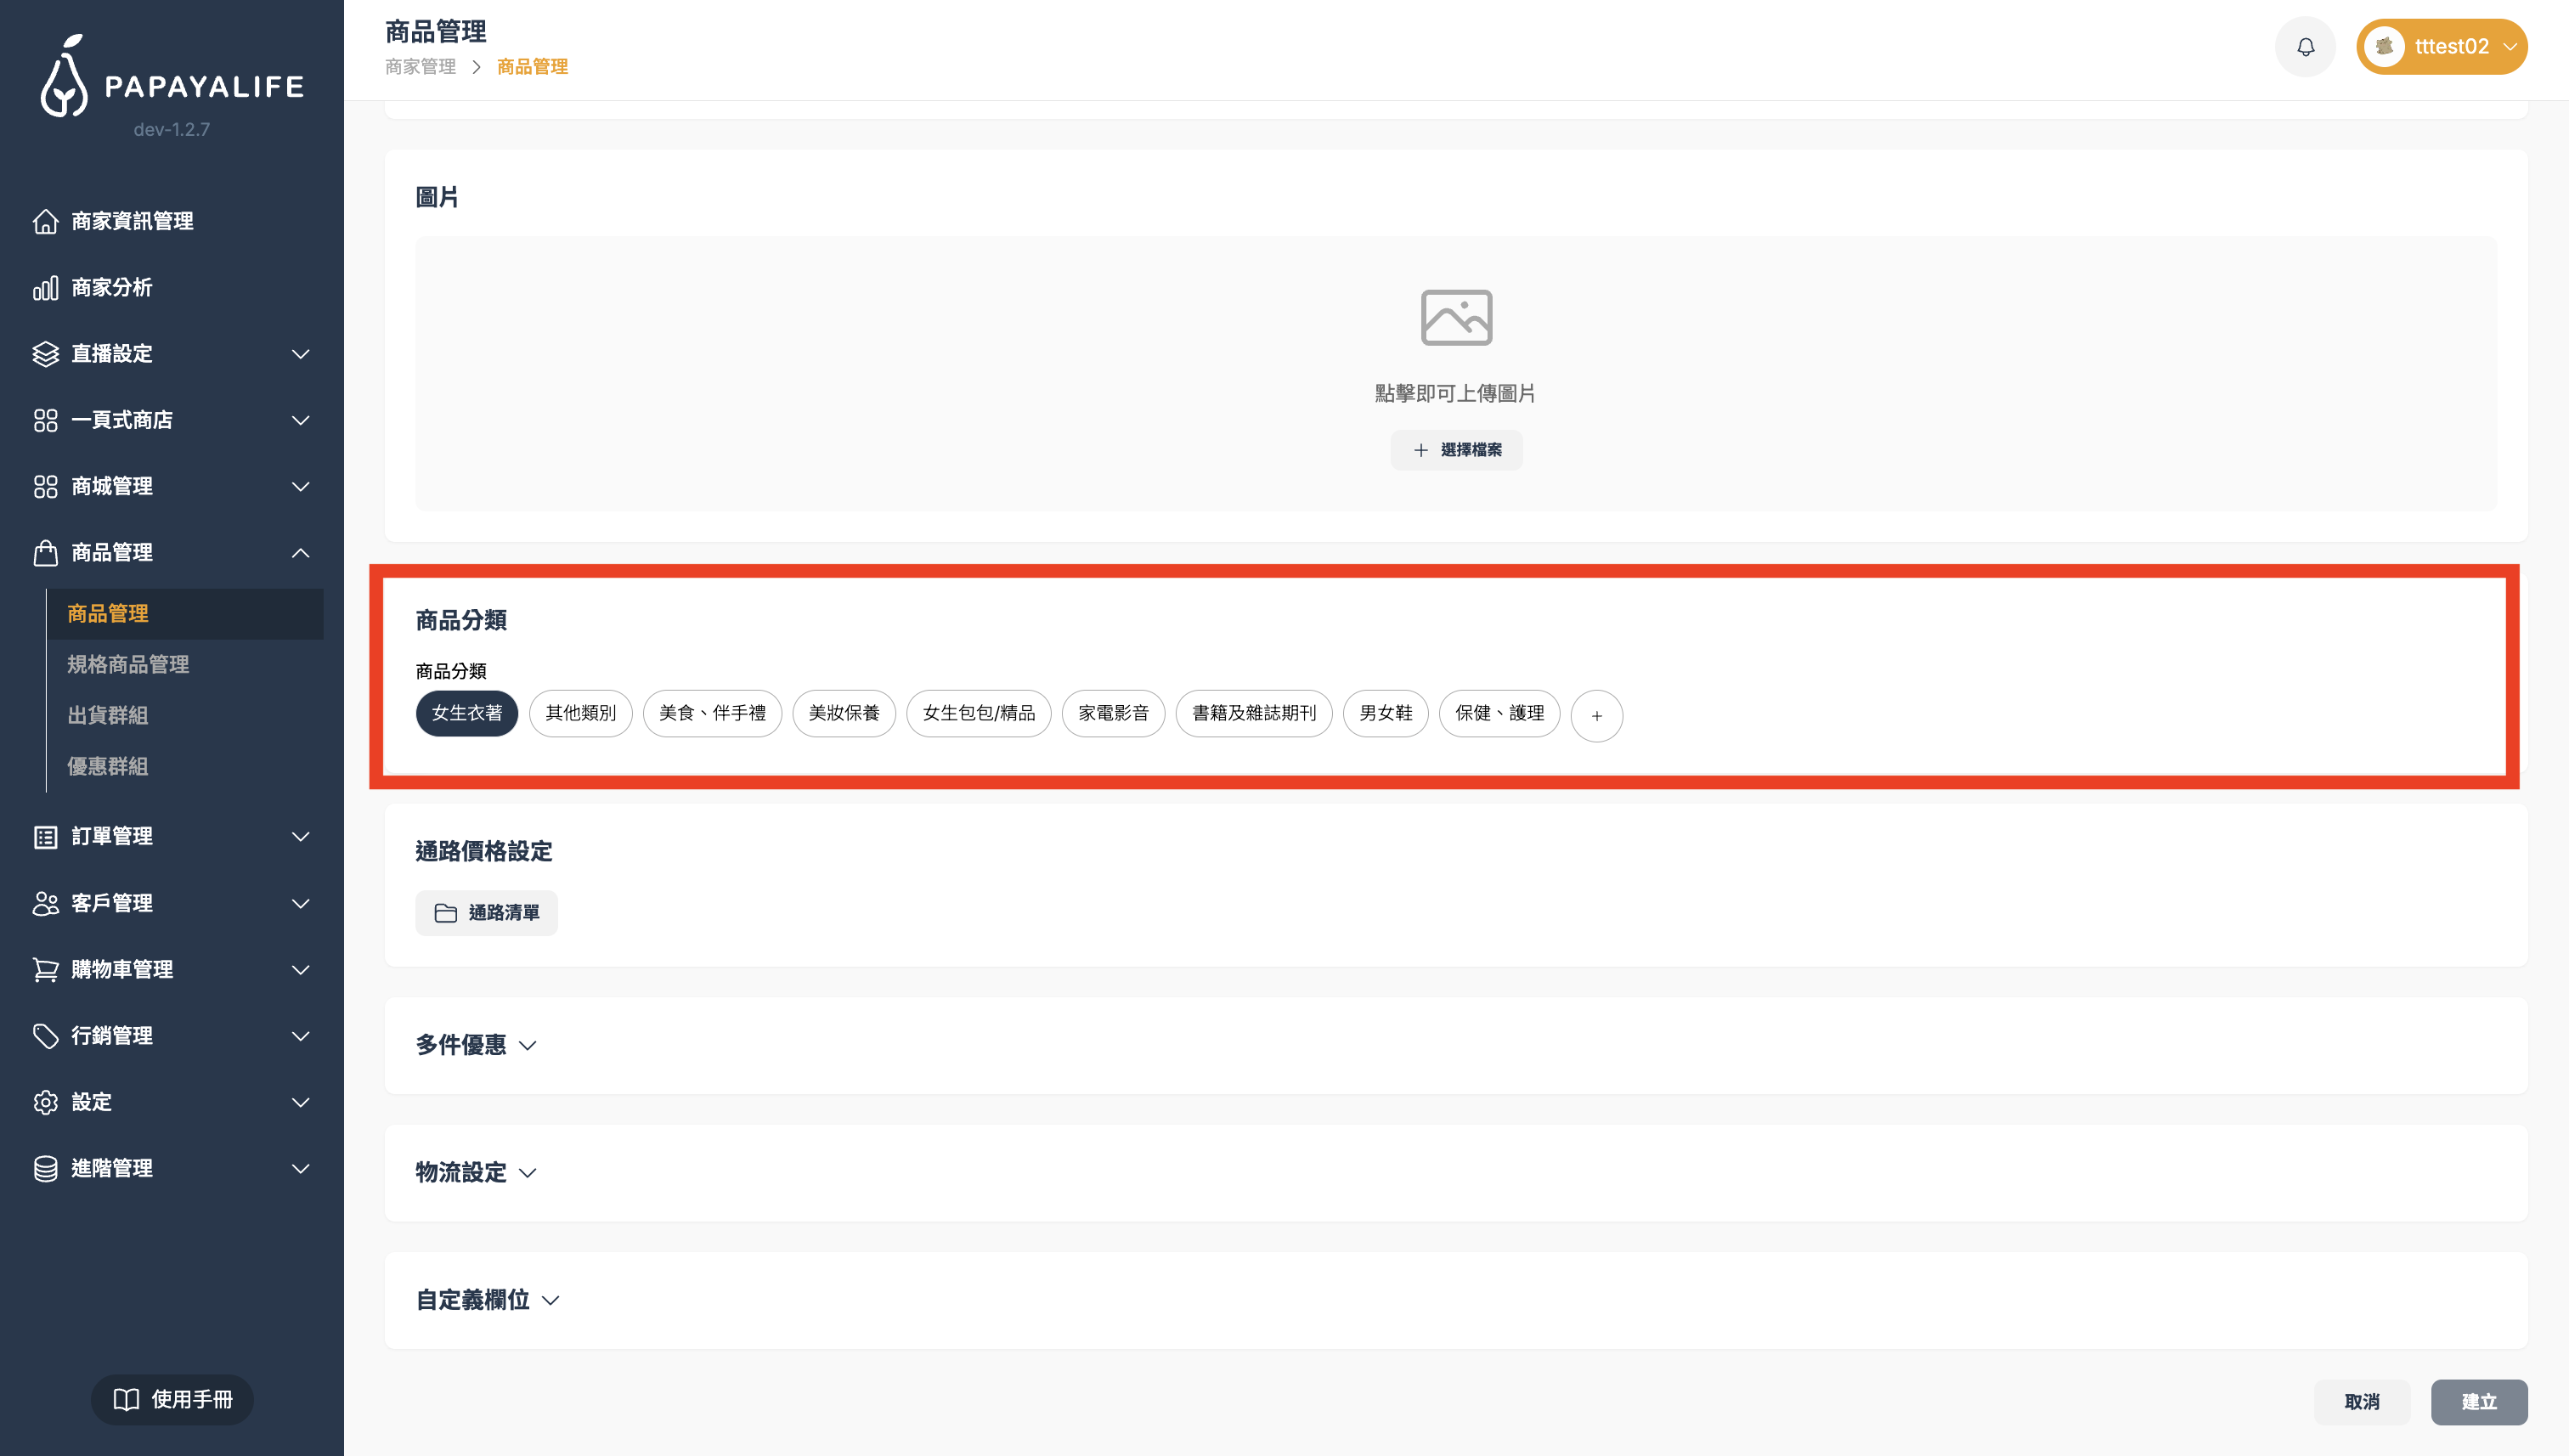The height and width of the screenshot is (1456, 2569).
Task: Click the image upload placeholder icon
Action: (1455, 318)
